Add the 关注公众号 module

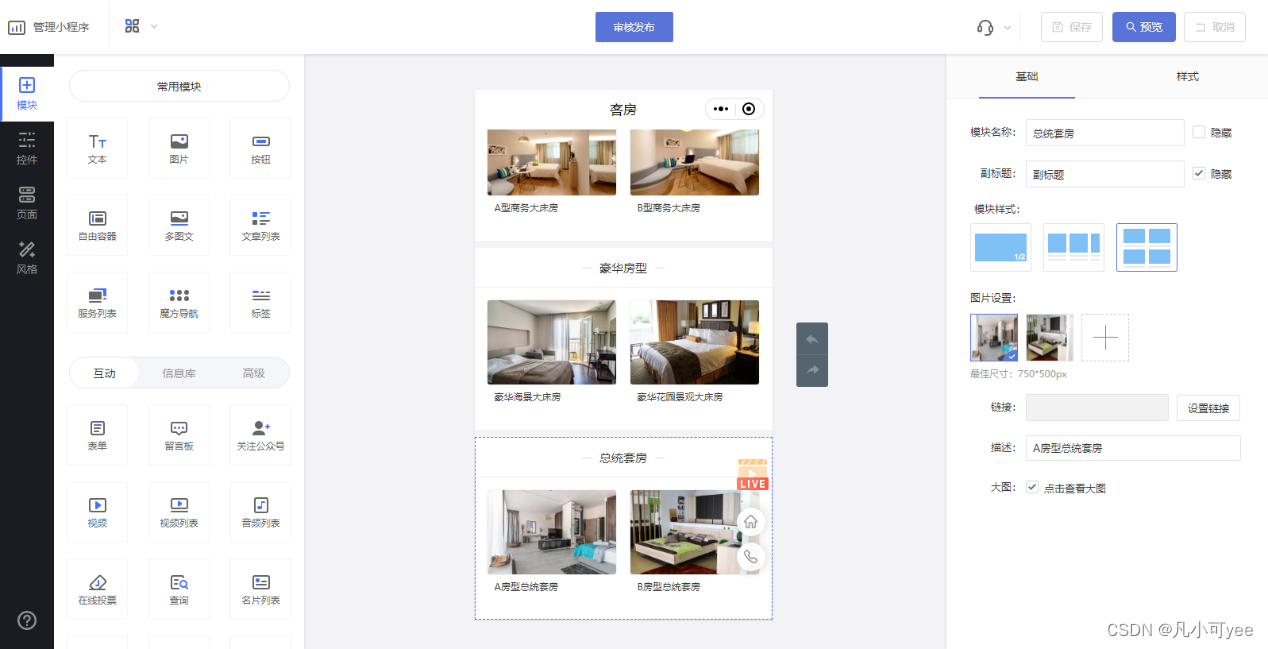(260, 435)
